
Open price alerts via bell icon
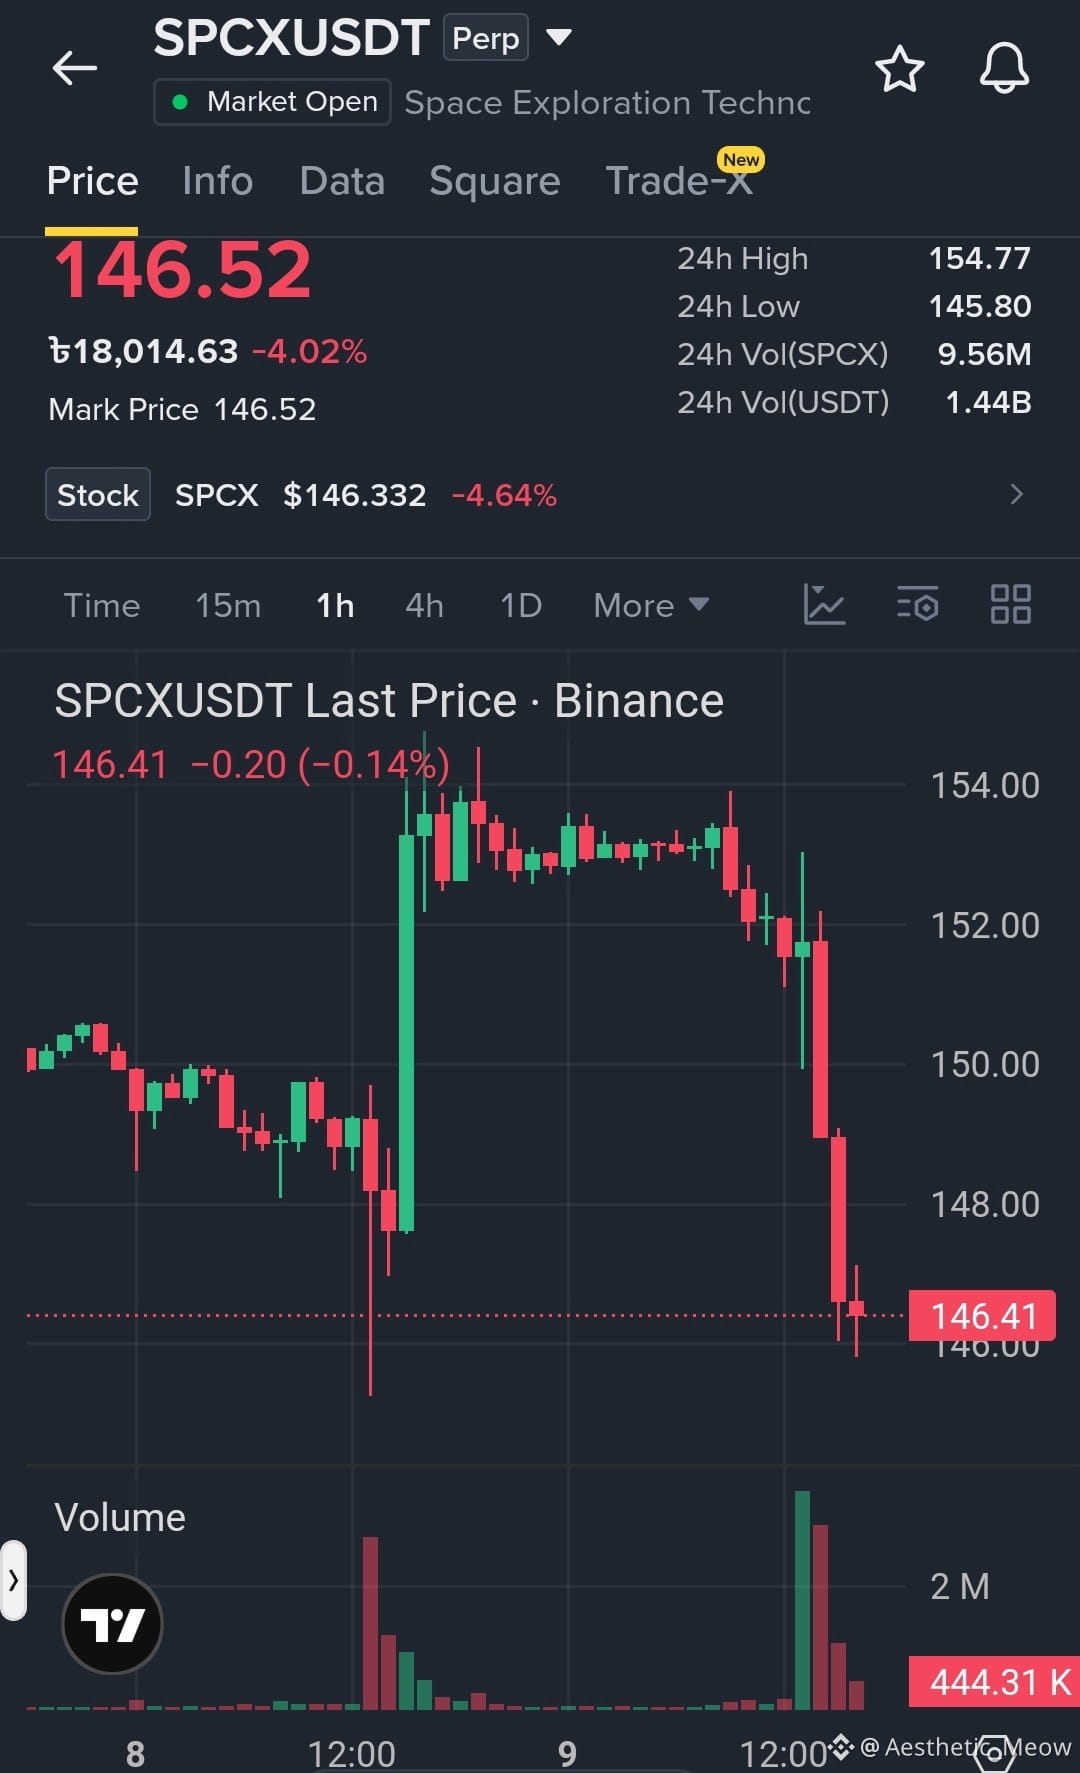(1003, 69)
